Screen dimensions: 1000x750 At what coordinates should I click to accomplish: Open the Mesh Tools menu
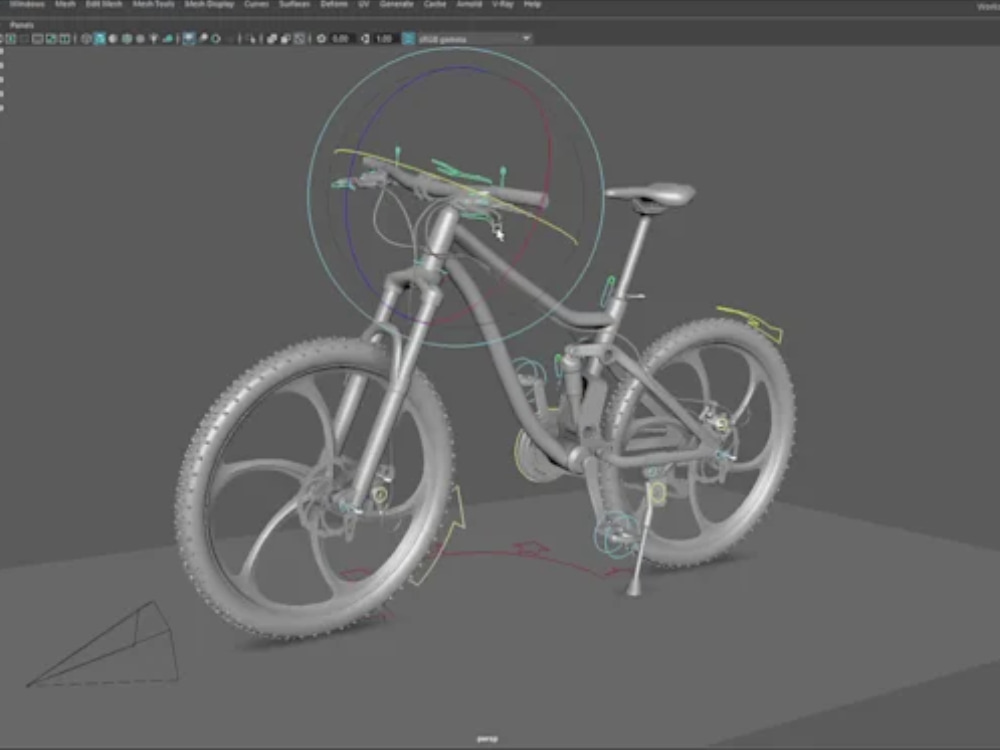[x=154, y=4]
